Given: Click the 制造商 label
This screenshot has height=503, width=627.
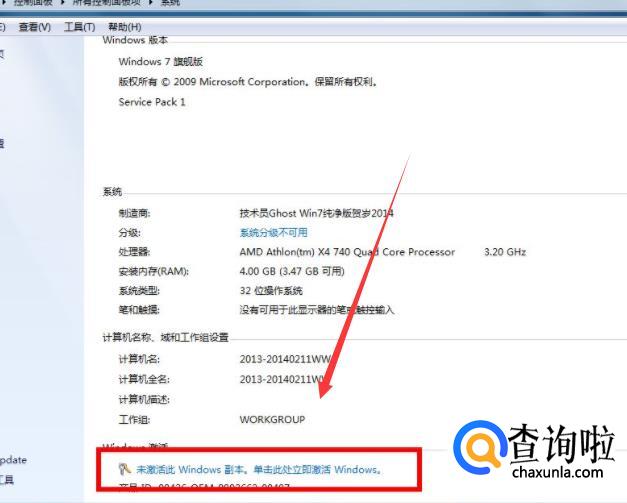Looking at the screenshot, I should (134, 213).
